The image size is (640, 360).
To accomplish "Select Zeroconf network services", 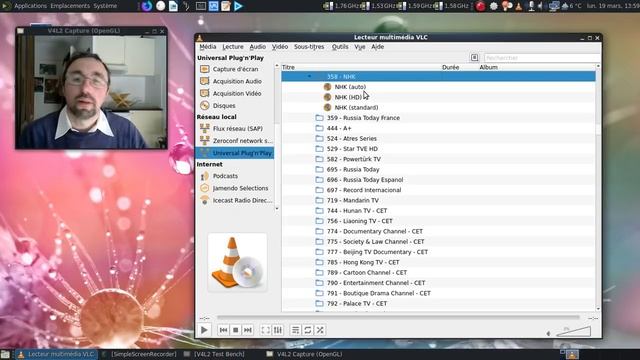I will (235, 141).
